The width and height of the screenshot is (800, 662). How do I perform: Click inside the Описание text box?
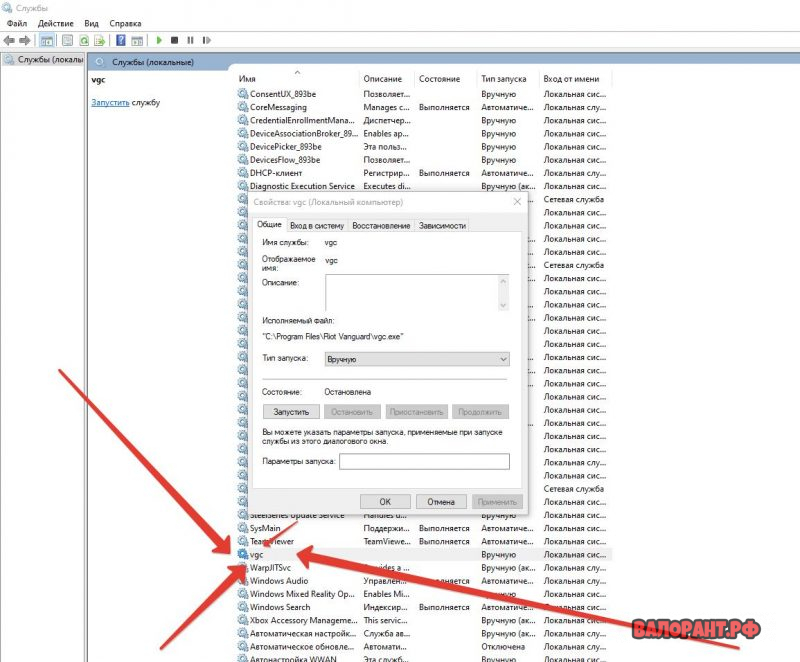pyautogui.click(x=412, y=292)
